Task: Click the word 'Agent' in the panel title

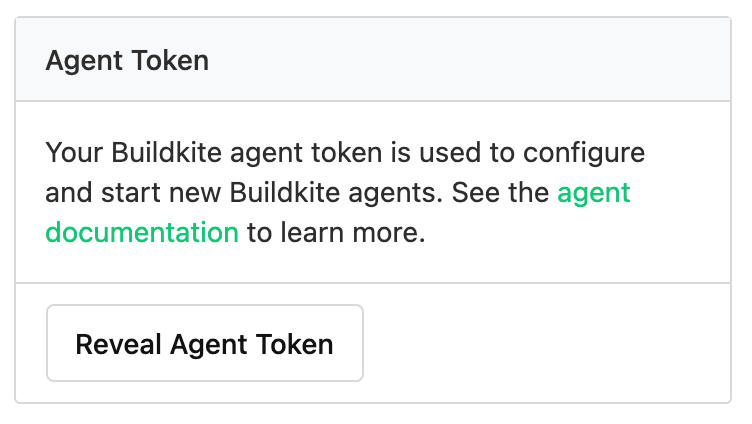Action: 84,61
